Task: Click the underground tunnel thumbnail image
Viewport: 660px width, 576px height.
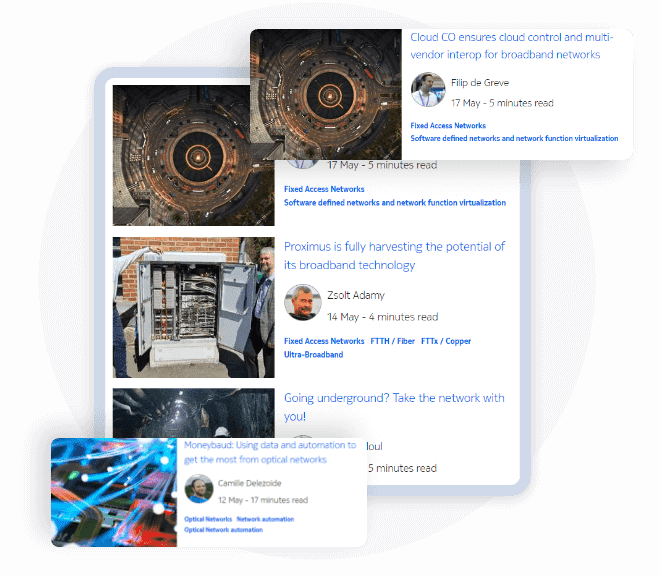Action: (192, 410)
